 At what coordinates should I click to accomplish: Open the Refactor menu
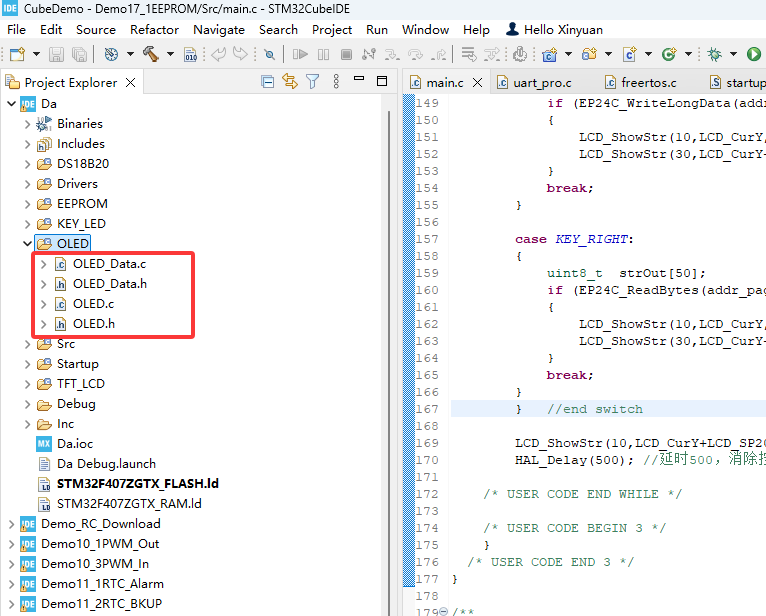[x=154, y=30]
